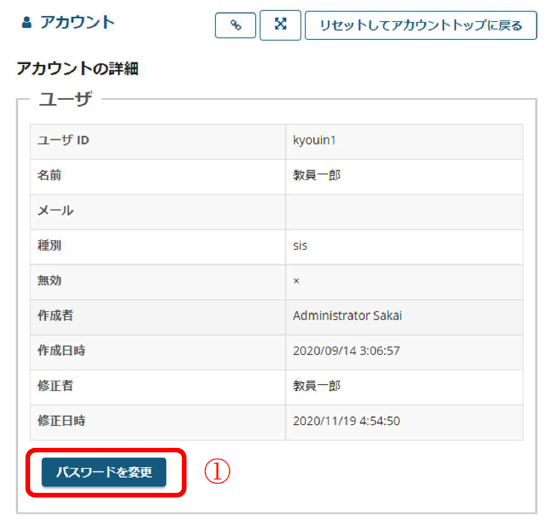Click the user silhouette icon beside アカウント

pyautogui.click(x=27, y=23)
